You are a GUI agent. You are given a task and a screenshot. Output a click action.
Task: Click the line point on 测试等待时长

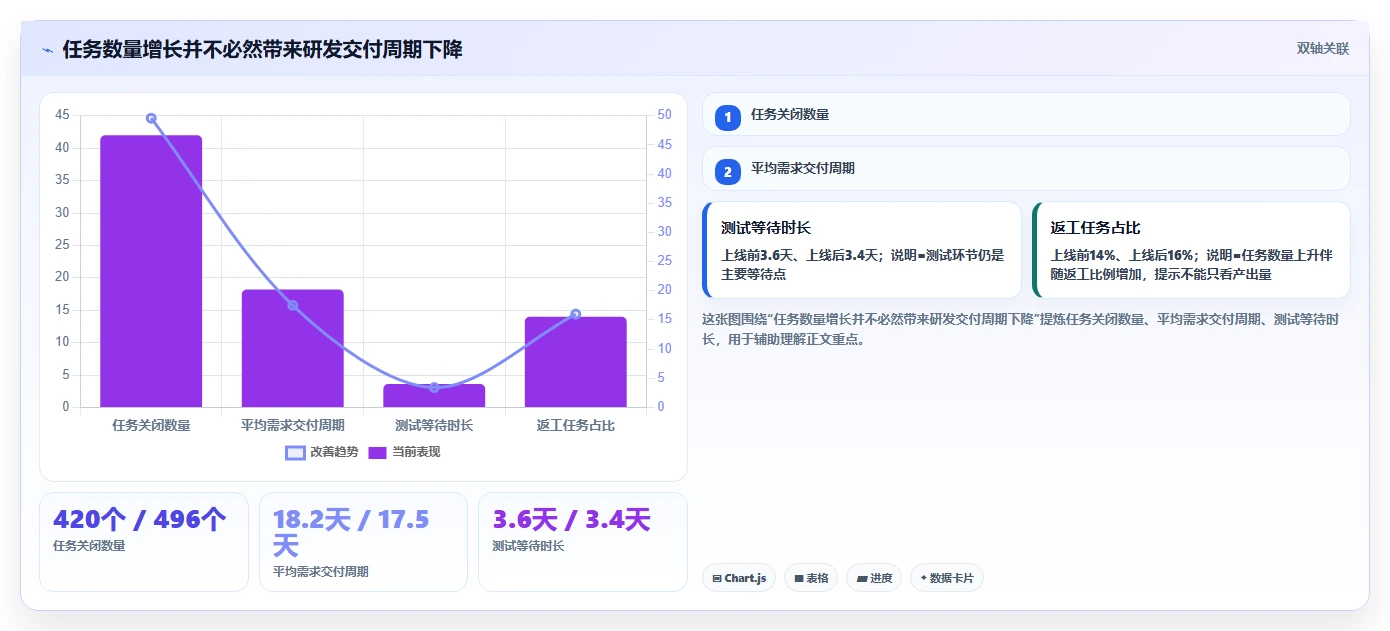434,387
